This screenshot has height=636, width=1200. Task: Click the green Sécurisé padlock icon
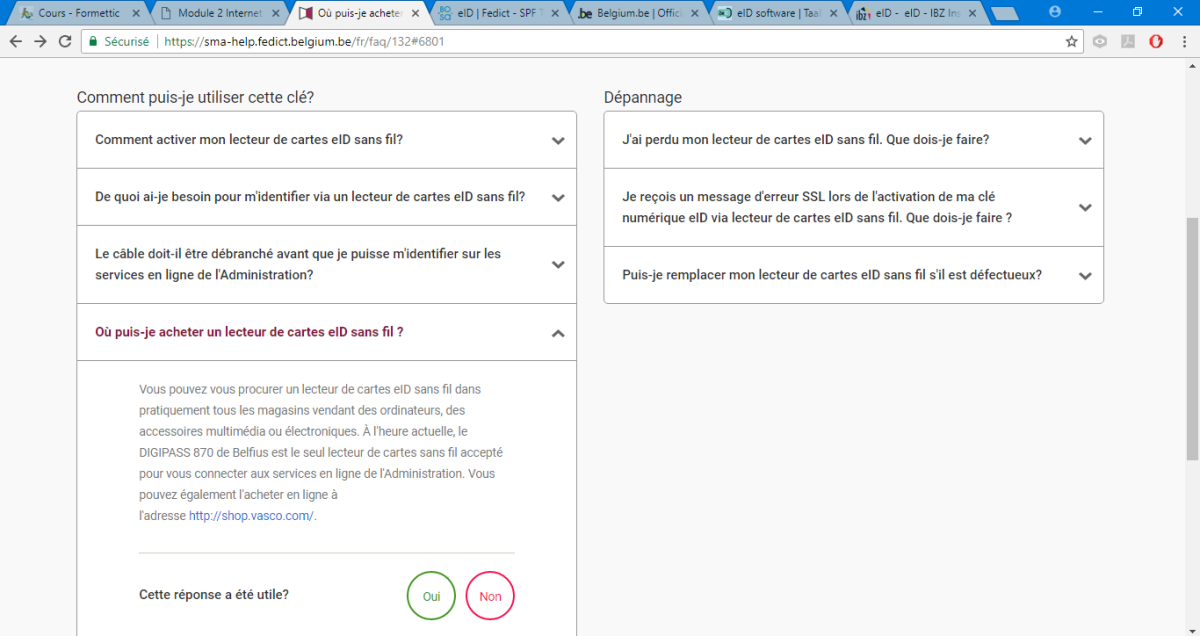93,42
